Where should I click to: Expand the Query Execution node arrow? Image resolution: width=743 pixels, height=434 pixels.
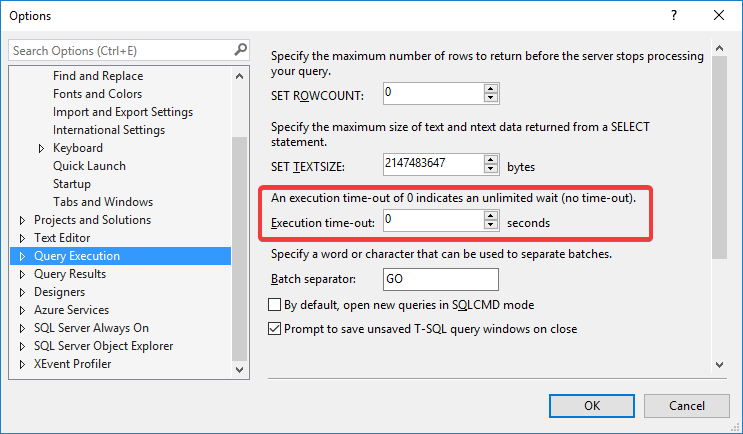[x=22, y=256]
